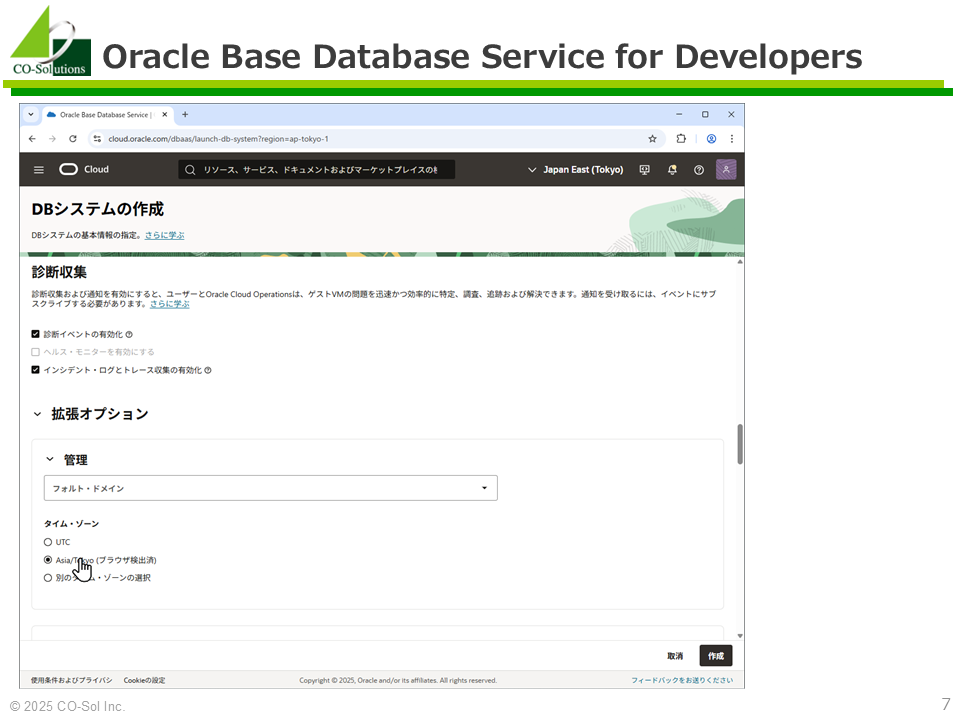The height and width of the screenshot is (720, 960).
Task: Click the page vertical scrollbar thumb
Action: [x=740, y=444]
